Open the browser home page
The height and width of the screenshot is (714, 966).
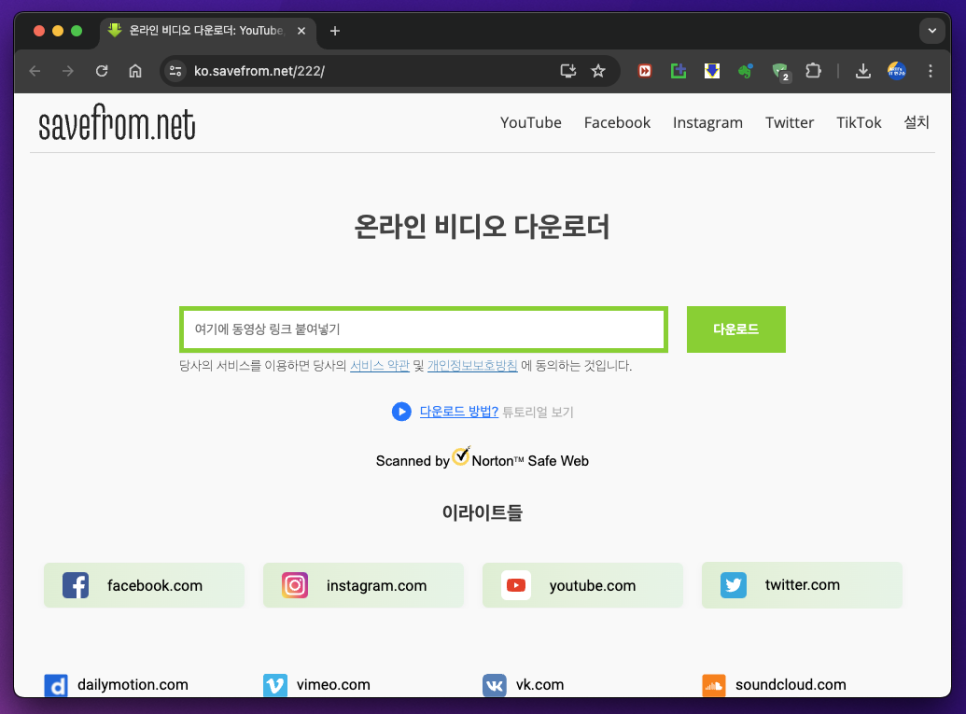[x=135, y=71]
